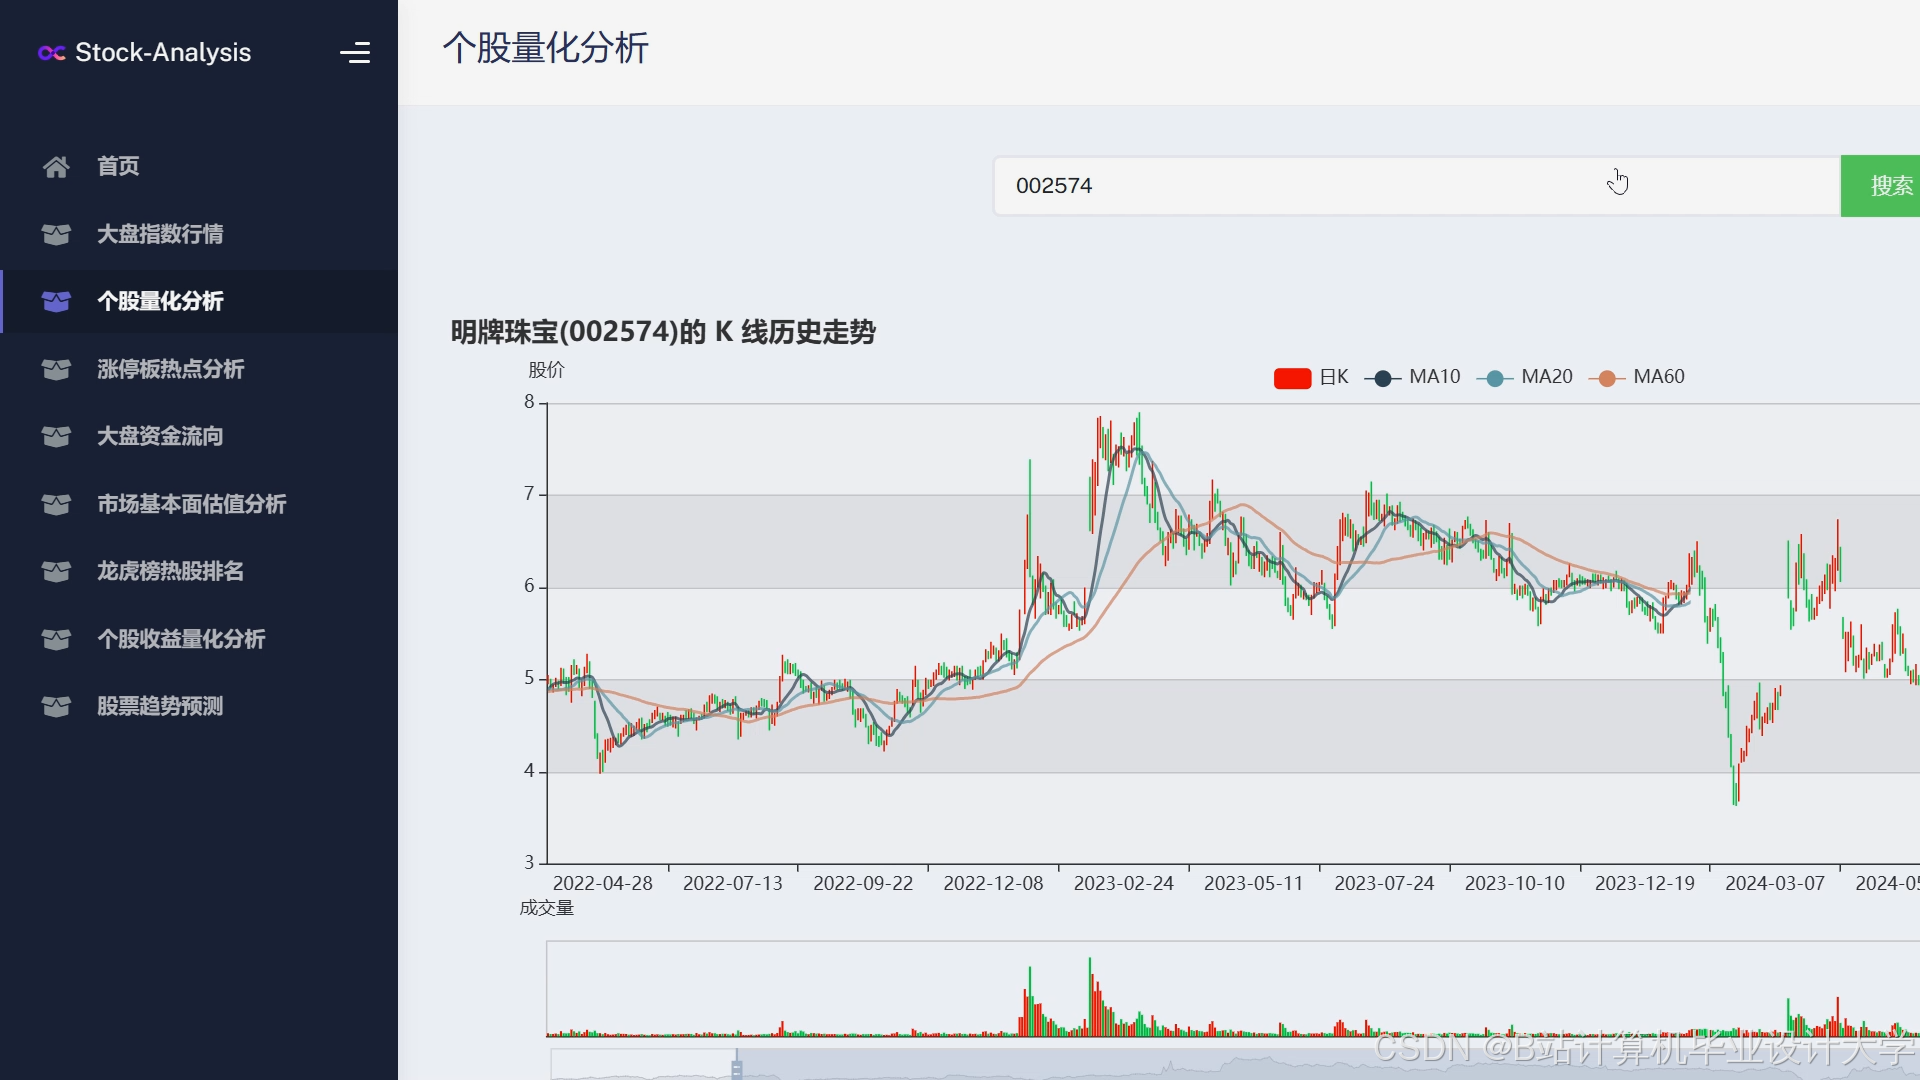This screenshot has height=1080, width=1920.
Task: Switch to 个股收益量化分析 section
Action: (181, 639)
